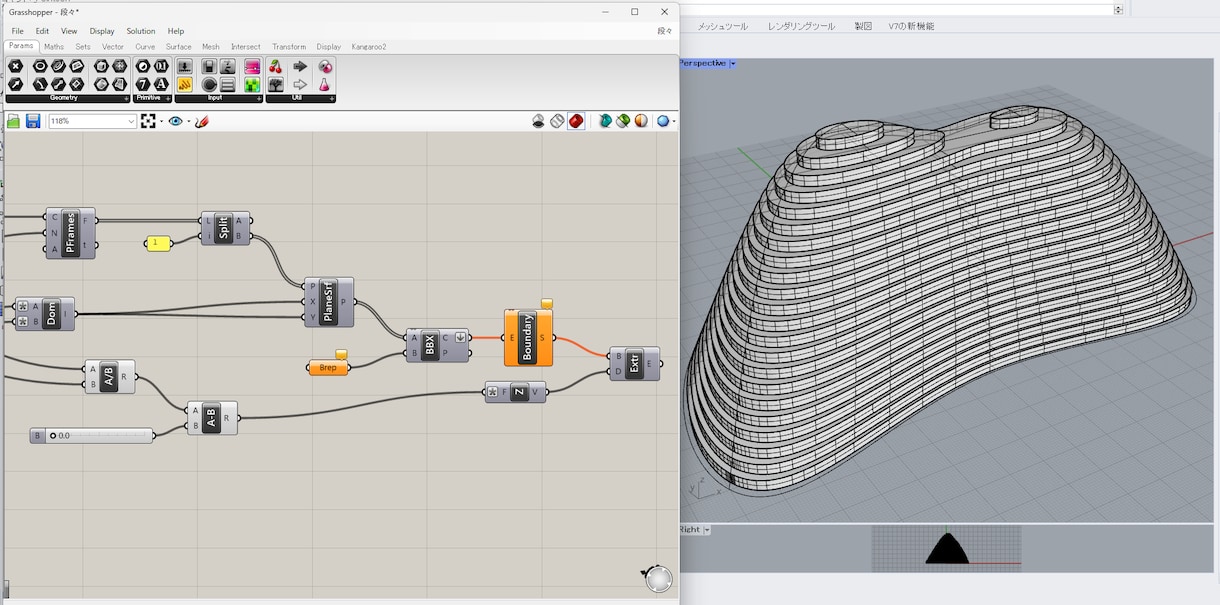
Task: Open the Solution menu in Grasshopper
Action: (141, 31)
